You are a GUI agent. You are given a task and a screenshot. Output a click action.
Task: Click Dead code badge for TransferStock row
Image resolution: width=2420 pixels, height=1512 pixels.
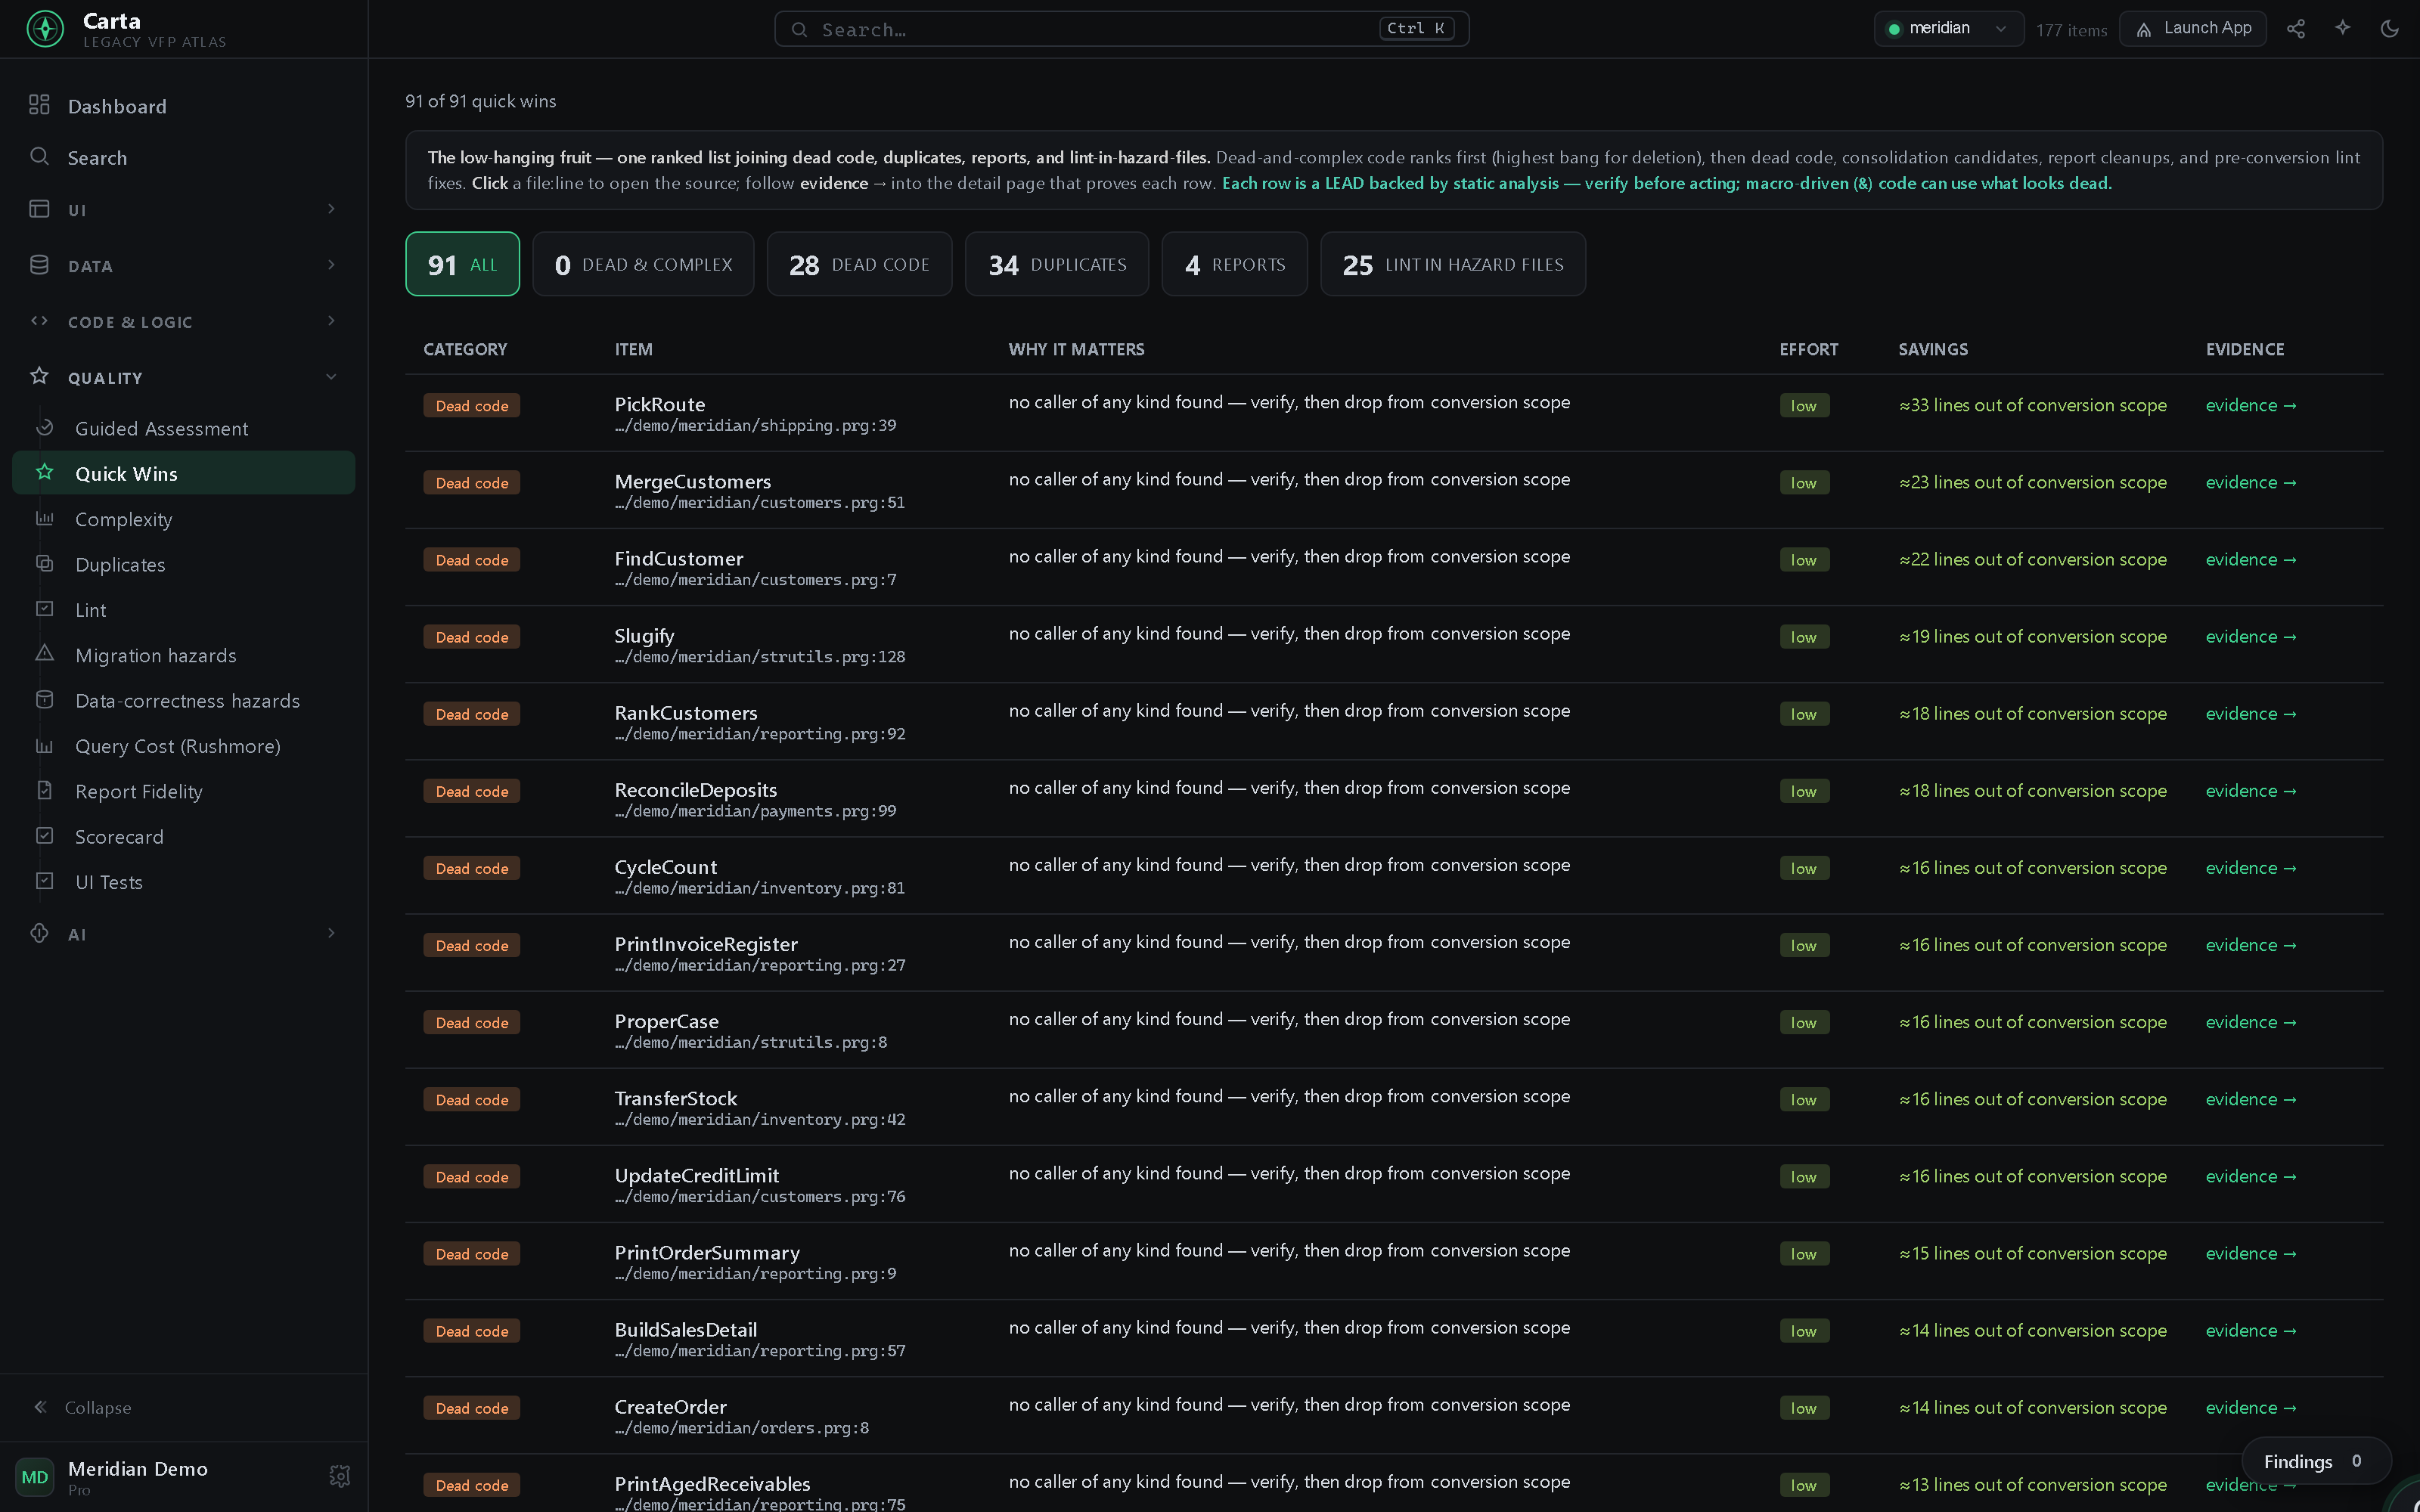(x=472, y=1099)
